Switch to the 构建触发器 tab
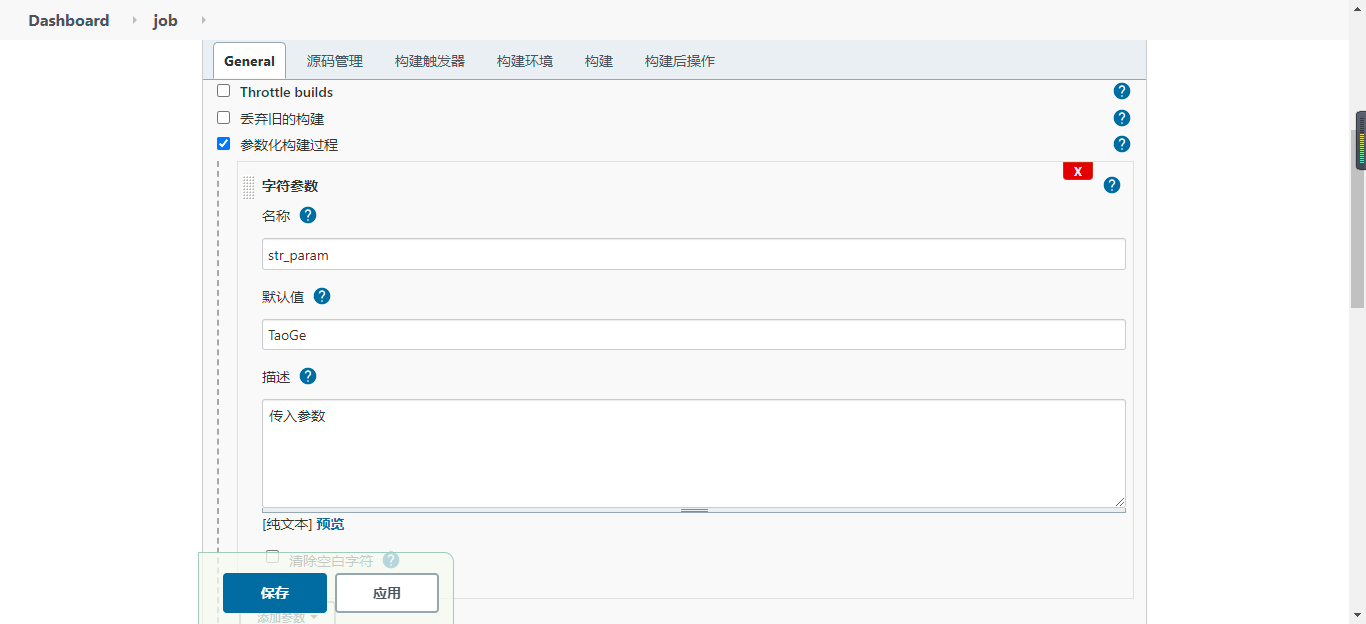Screen dimensions: 1366x624 430,61
